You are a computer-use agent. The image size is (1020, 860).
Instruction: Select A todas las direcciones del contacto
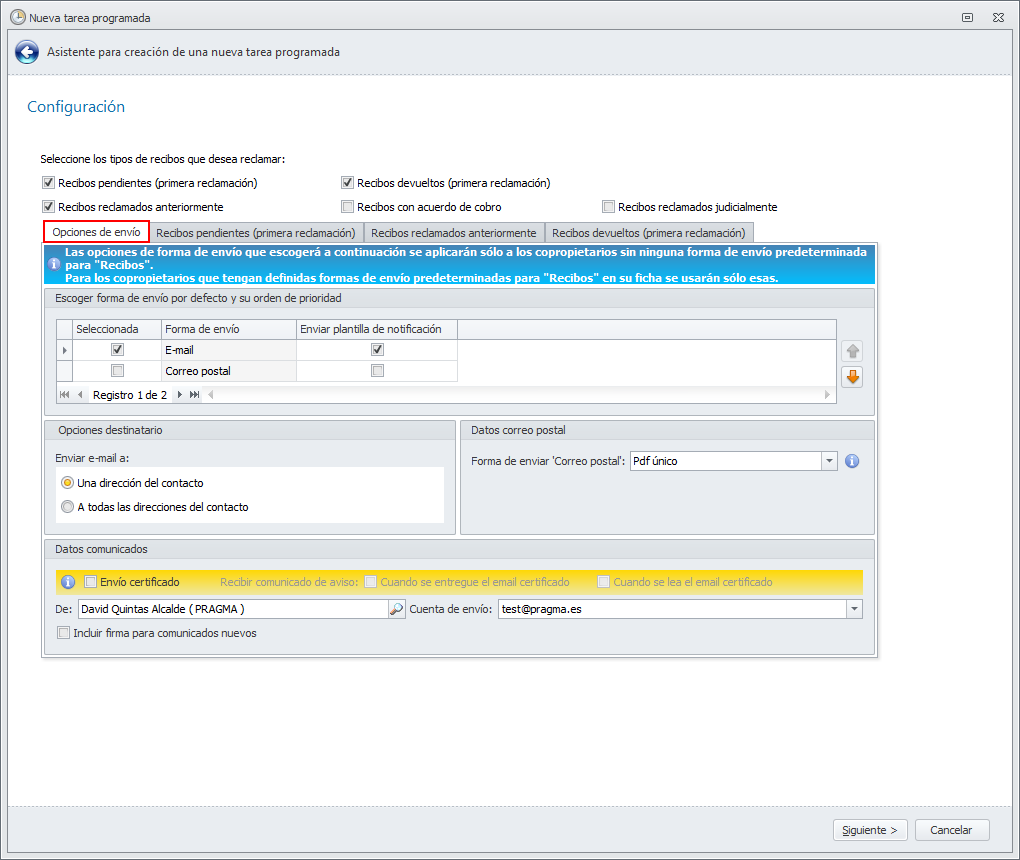tap(67, 507)
